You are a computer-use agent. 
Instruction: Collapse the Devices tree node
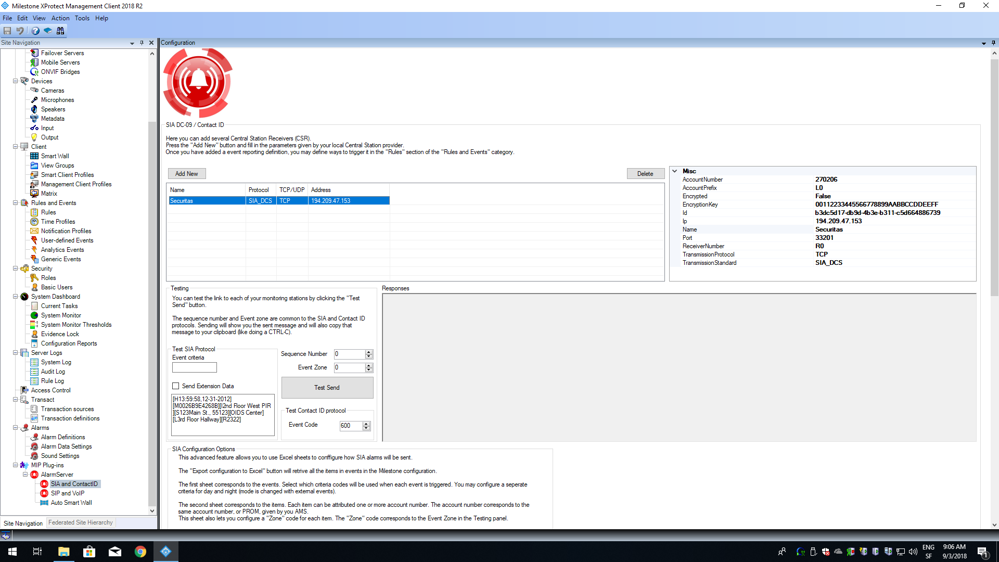pyautogui.click(x=15, y=81)
